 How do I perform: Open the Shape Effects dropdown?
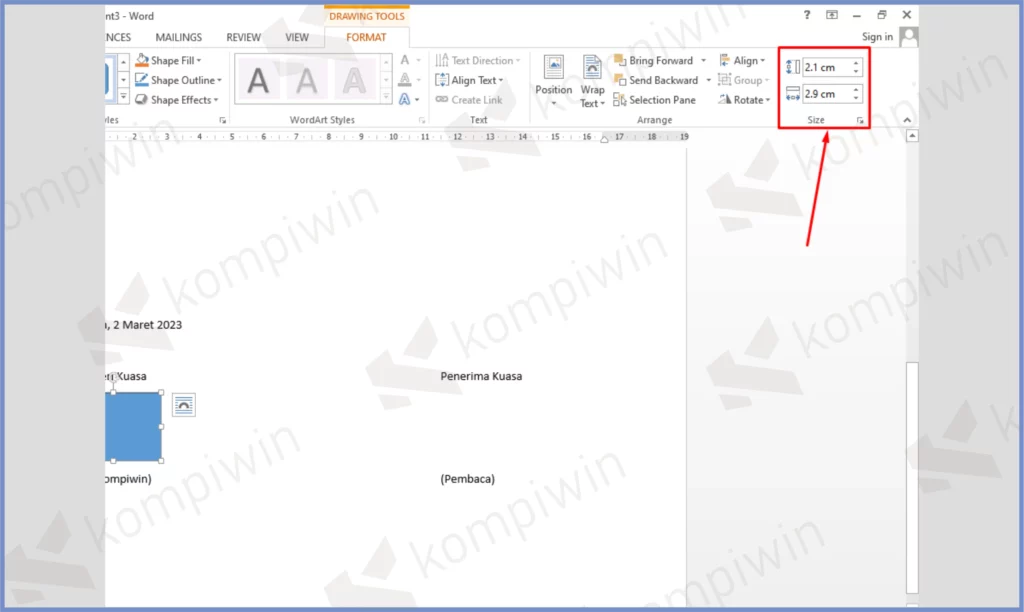pos(215,100)
